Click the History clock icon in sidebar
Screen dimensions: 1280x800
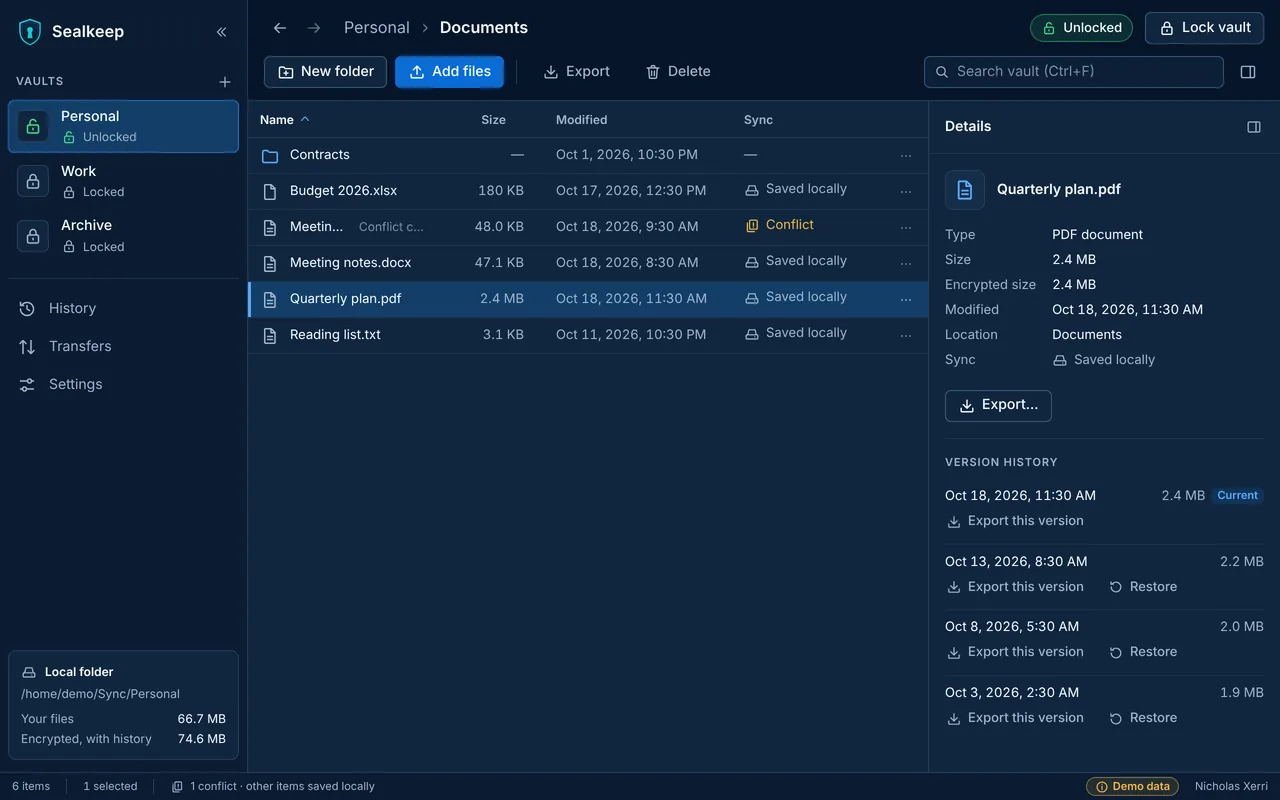click(27, 309)
